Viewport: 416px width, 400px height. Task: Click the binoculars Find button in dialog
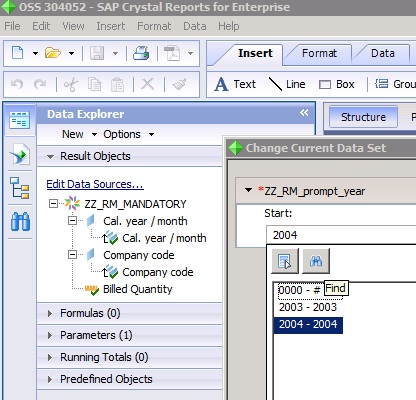point(316,261)
